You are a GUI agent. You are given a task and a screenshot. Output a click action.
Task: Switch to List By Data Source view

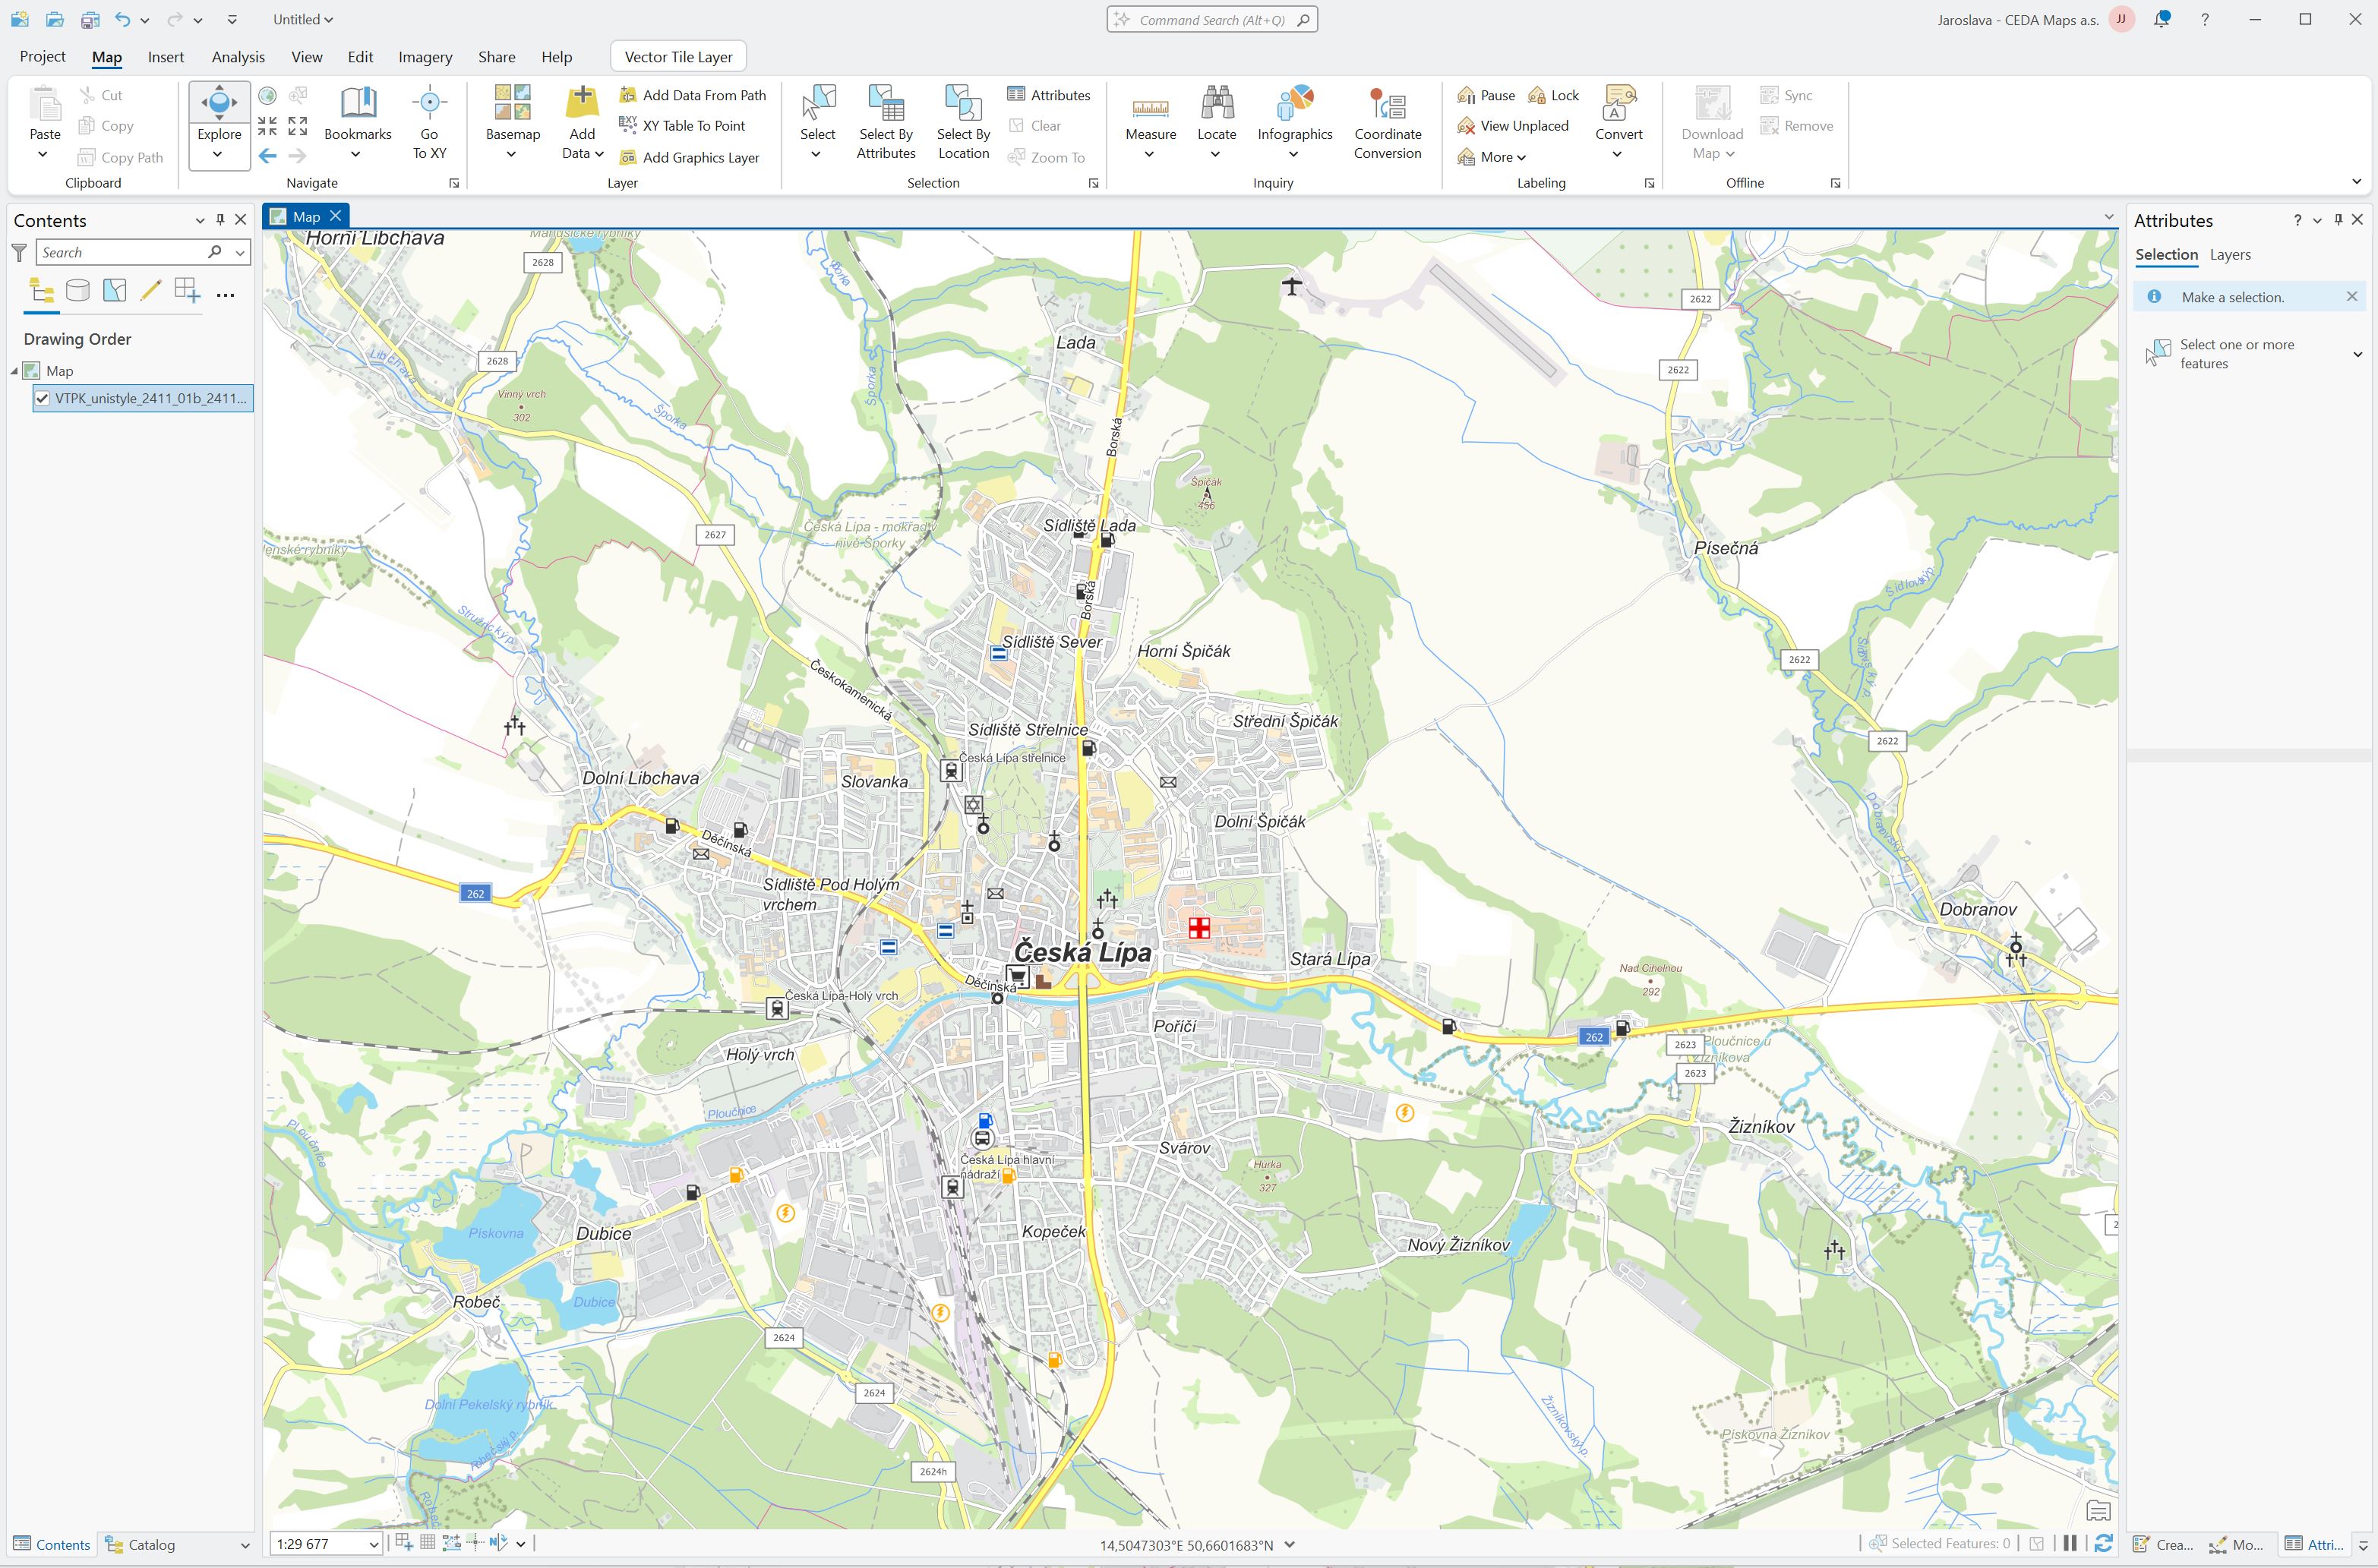78,291
